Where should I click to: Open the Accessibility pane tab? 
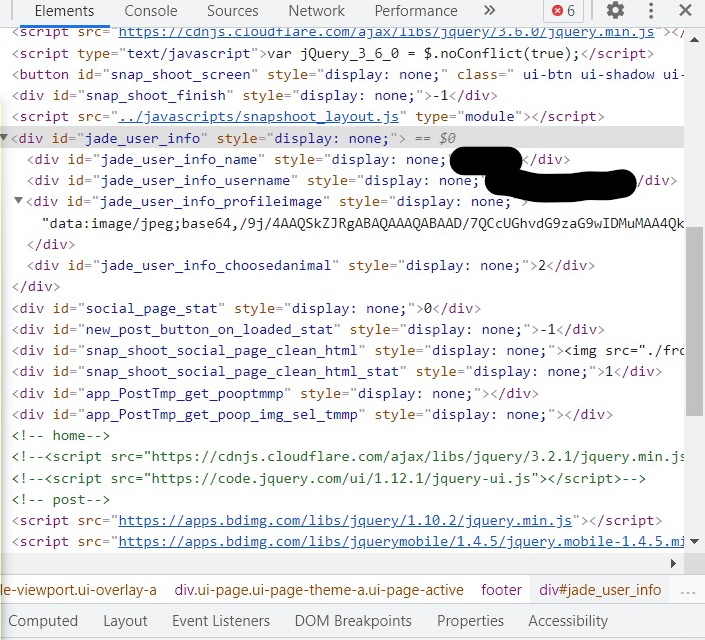coord(568,621)
